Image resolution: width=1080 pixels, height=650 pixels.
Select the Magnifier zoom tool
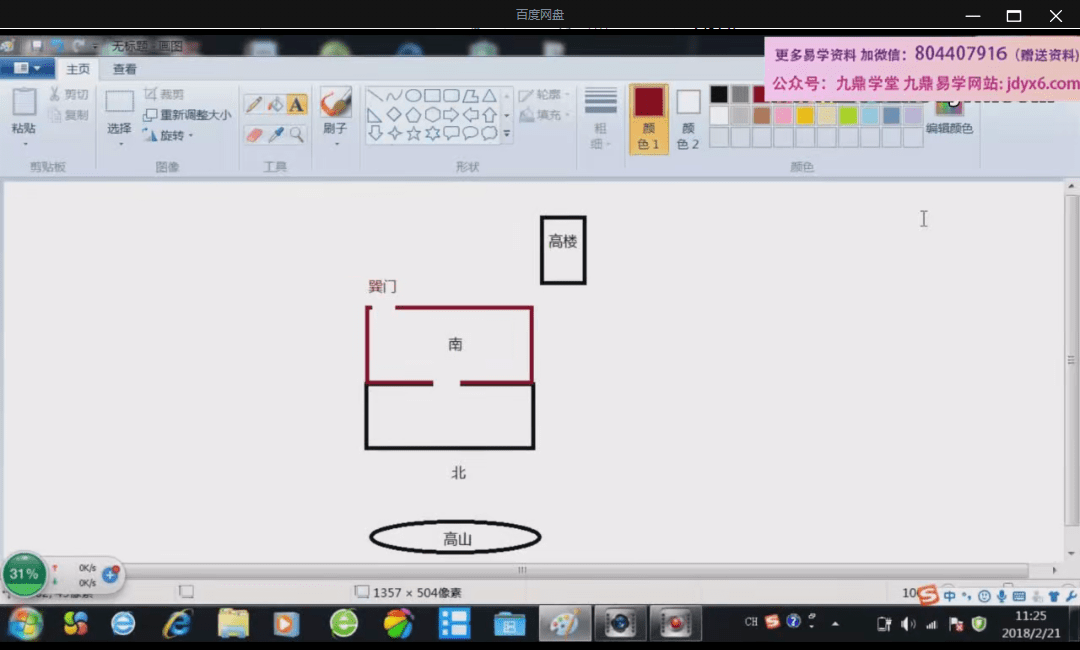pos(297,134)
